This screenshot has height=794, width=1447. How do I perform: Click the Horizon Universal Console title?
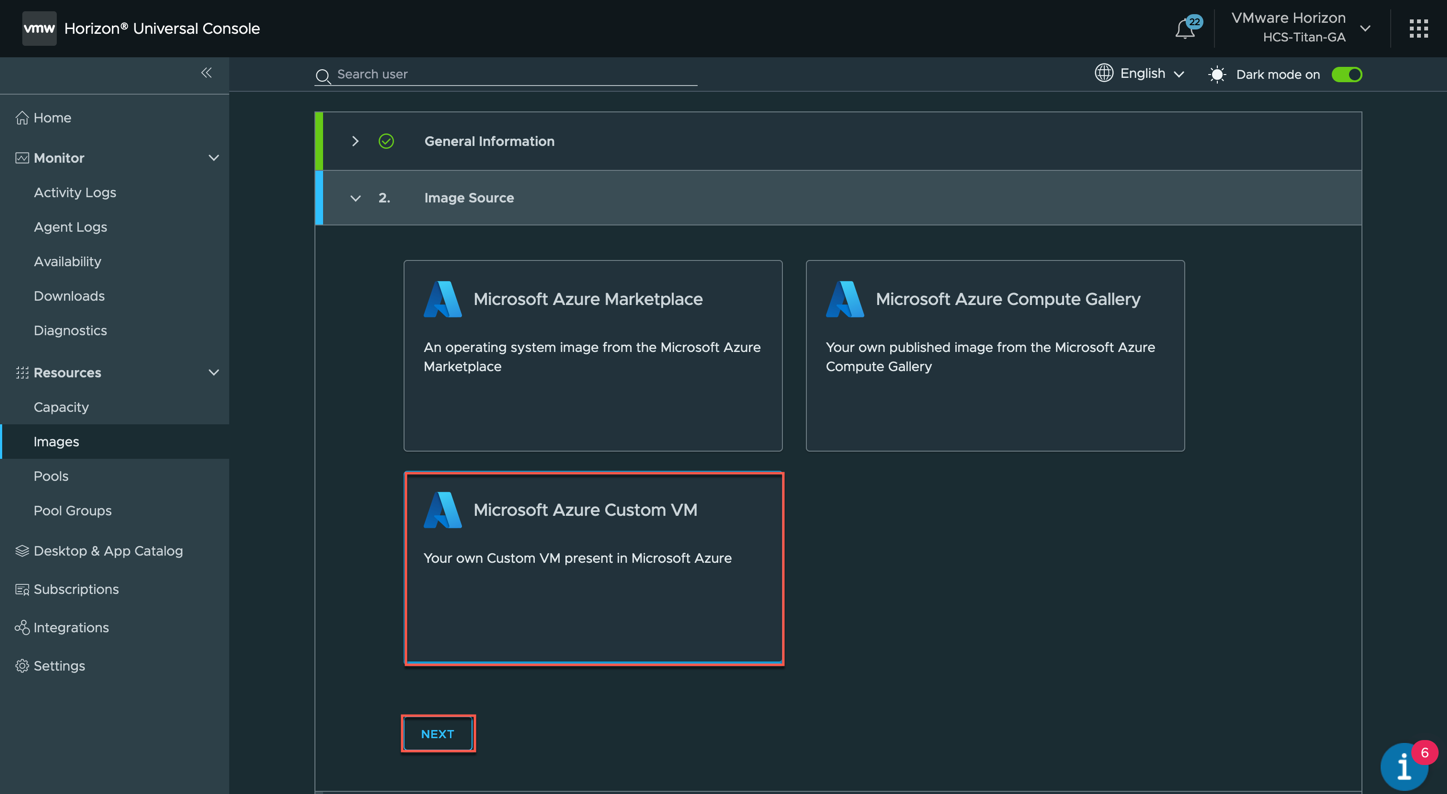162,29
